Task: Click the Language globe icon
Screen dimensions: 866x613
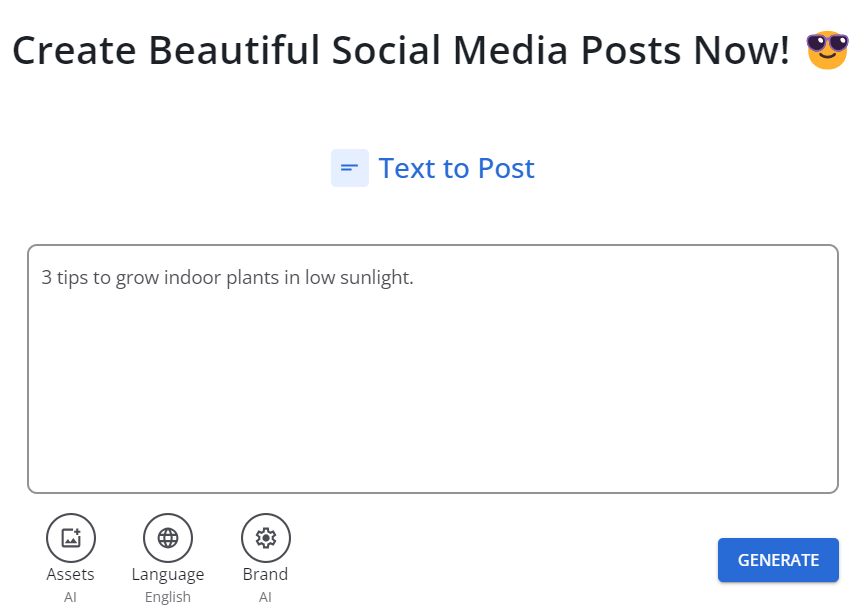Action: pos(168,537)
